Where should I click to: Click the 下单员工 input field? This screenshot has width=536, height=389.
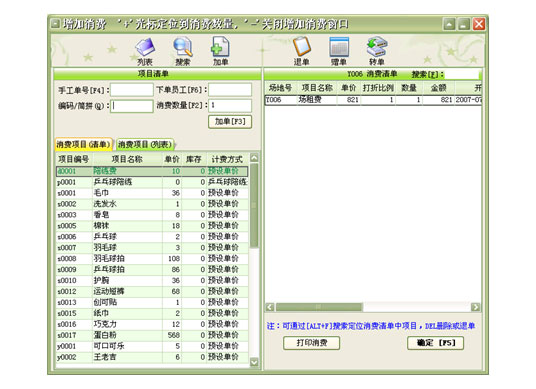(x=230, y=90)
